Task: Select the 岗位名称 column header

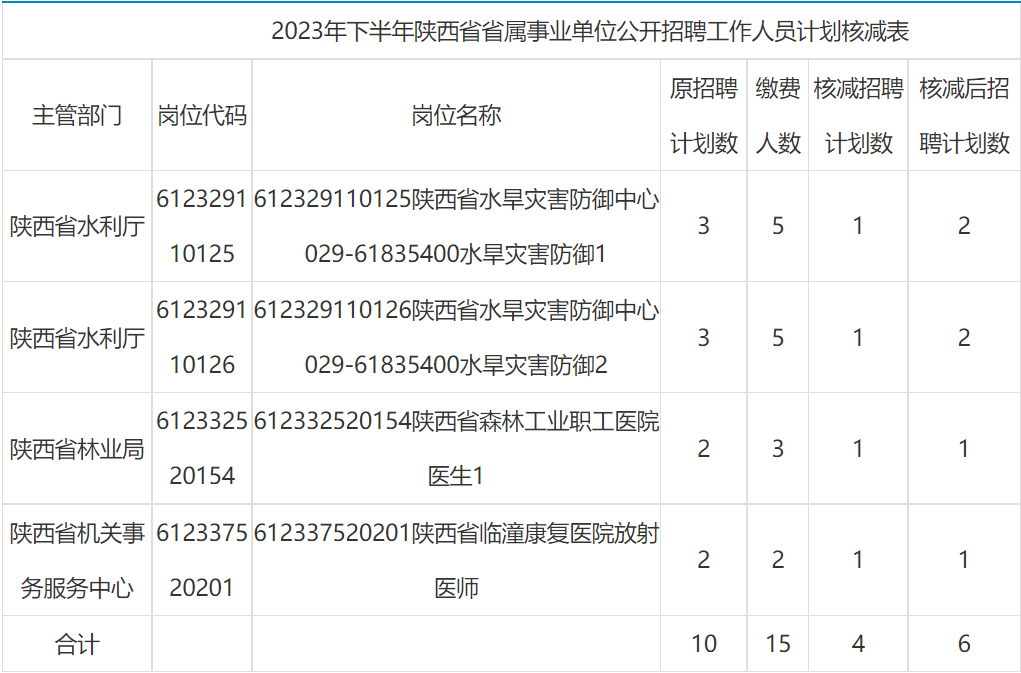Action: tap(456, 115)
